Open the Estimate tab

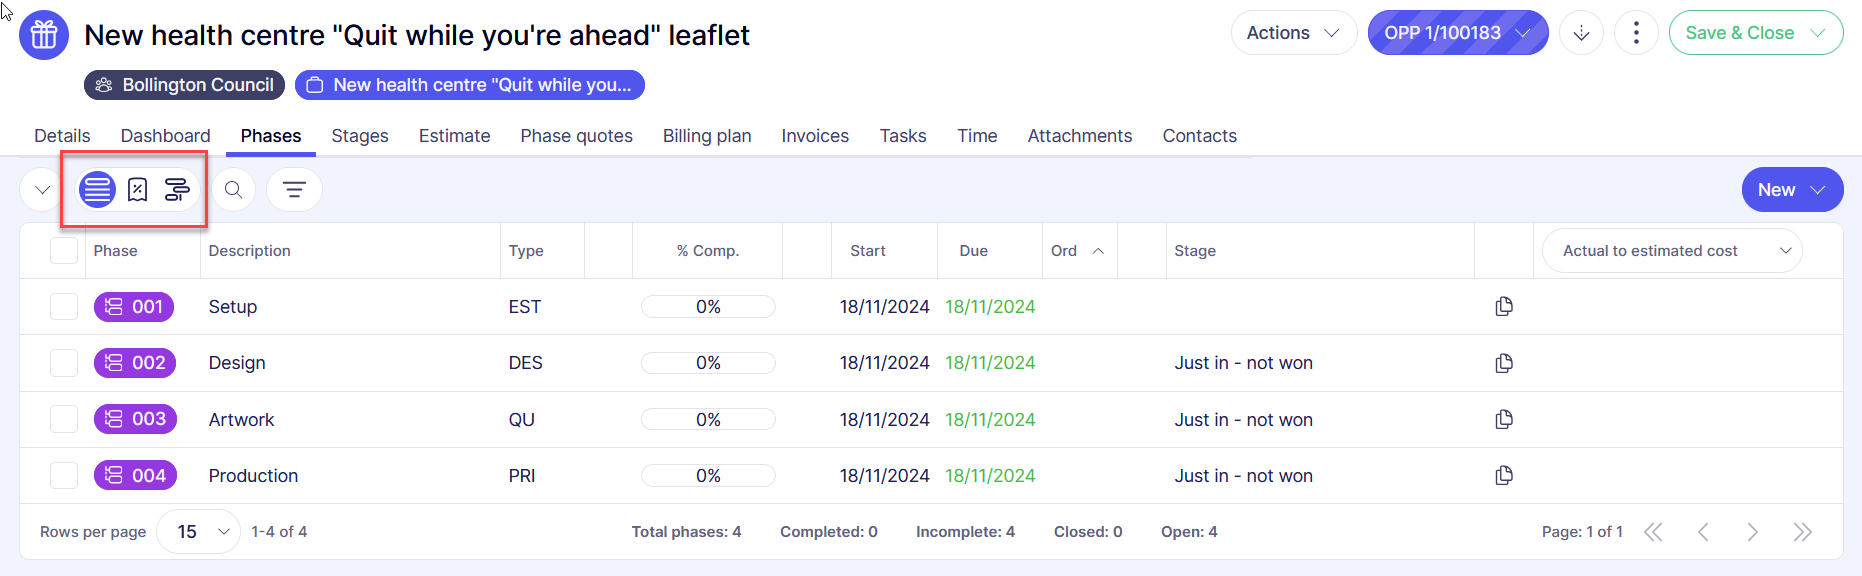(x=454, y=136)
